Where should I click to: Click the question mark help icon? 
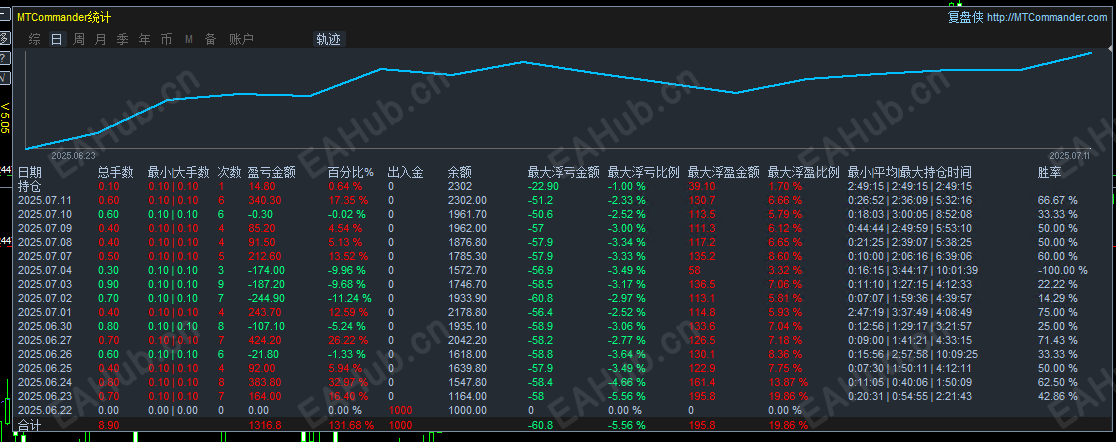pyautogui.click(x=4, y=57)
